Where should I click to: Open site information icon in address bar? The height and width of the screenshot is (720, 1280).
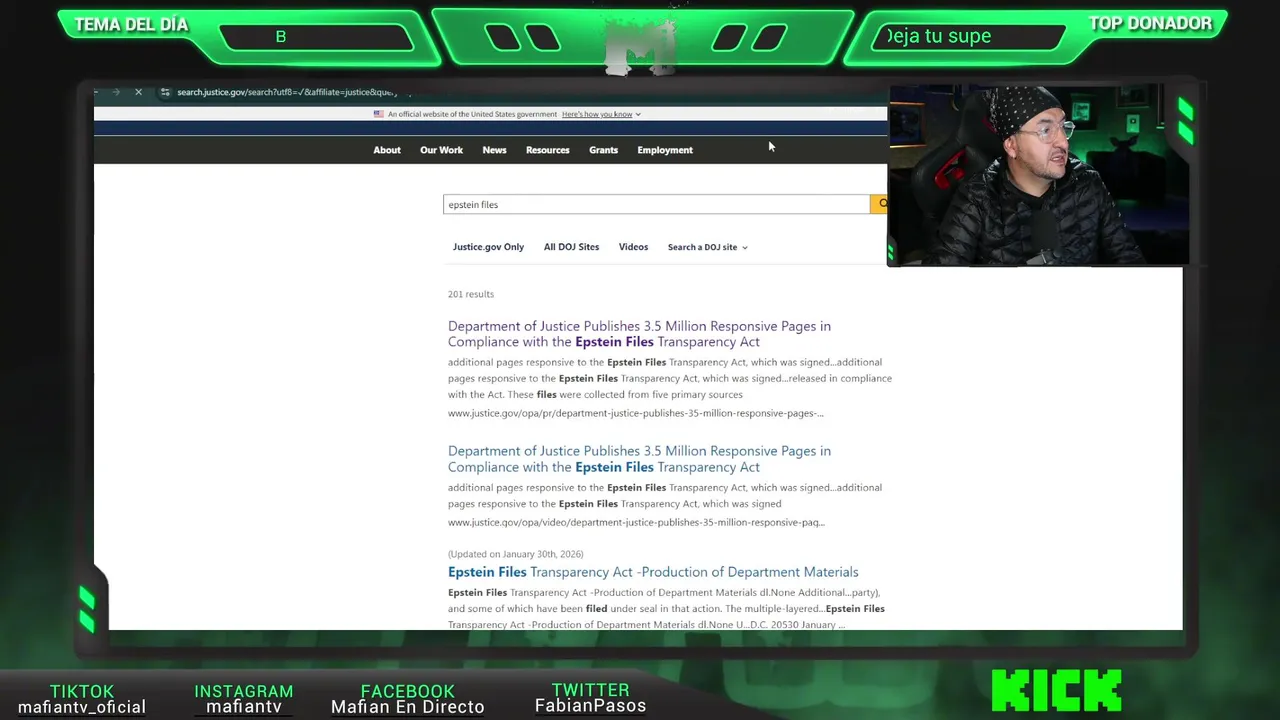click(165, 92)
